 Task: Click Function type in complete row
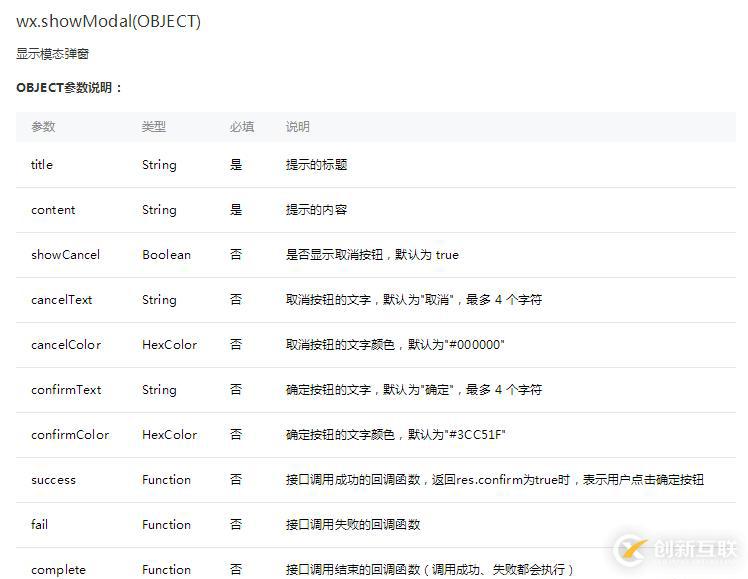pos(166,570)
